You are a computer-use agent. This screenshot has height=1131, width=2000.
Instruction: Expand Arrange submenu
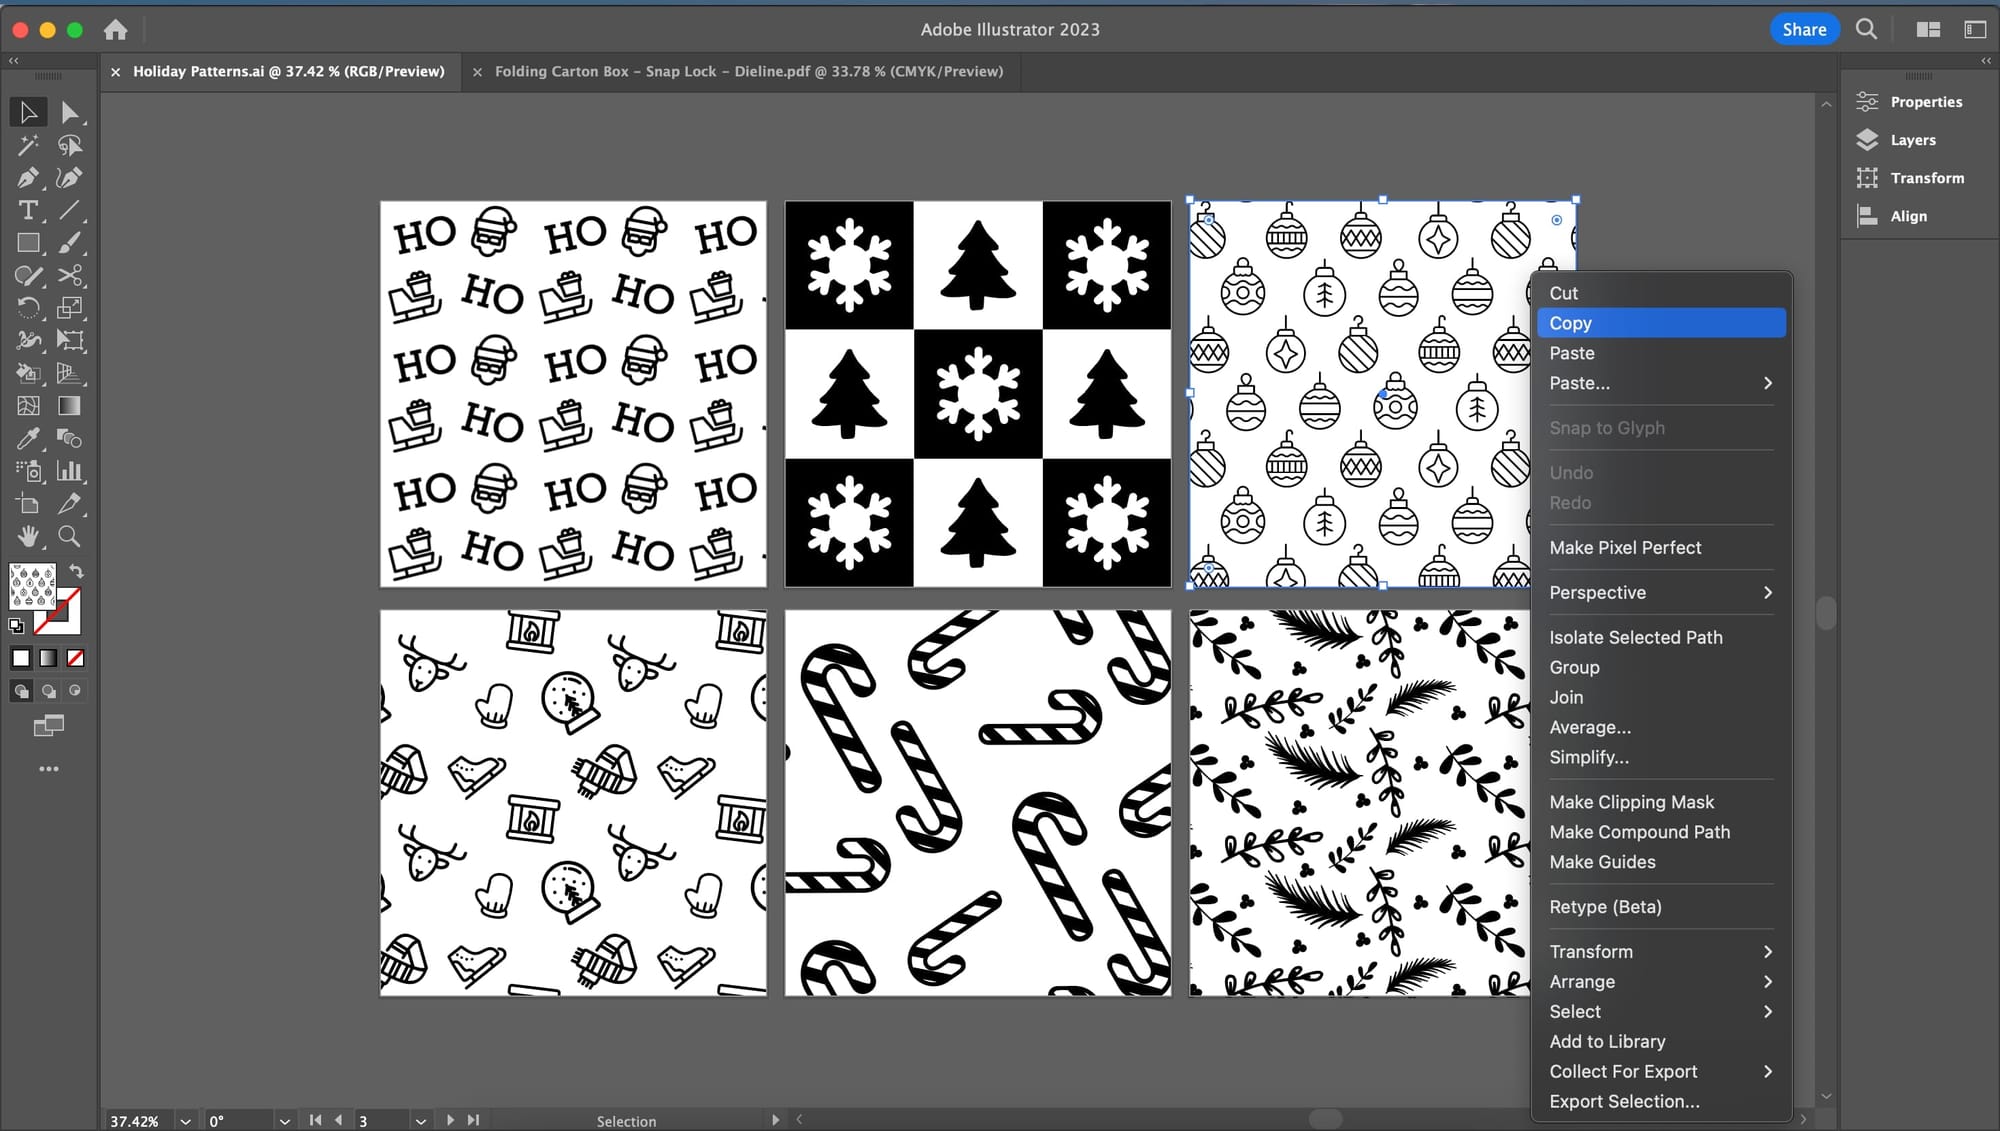pos(1661,981)
